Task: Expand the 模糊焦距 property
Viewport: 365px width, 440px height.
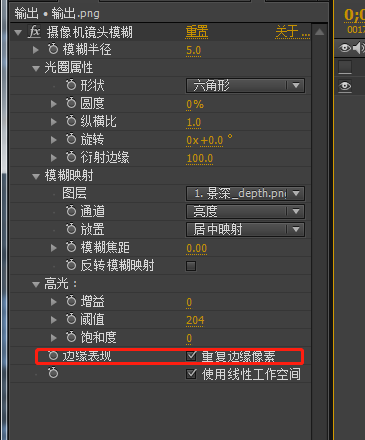Action: click(54, 248)
